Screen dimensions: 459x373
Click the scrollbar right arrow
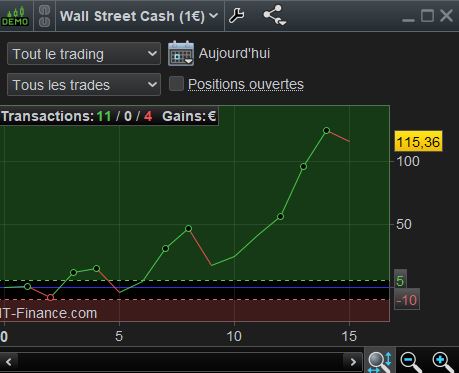353,362
